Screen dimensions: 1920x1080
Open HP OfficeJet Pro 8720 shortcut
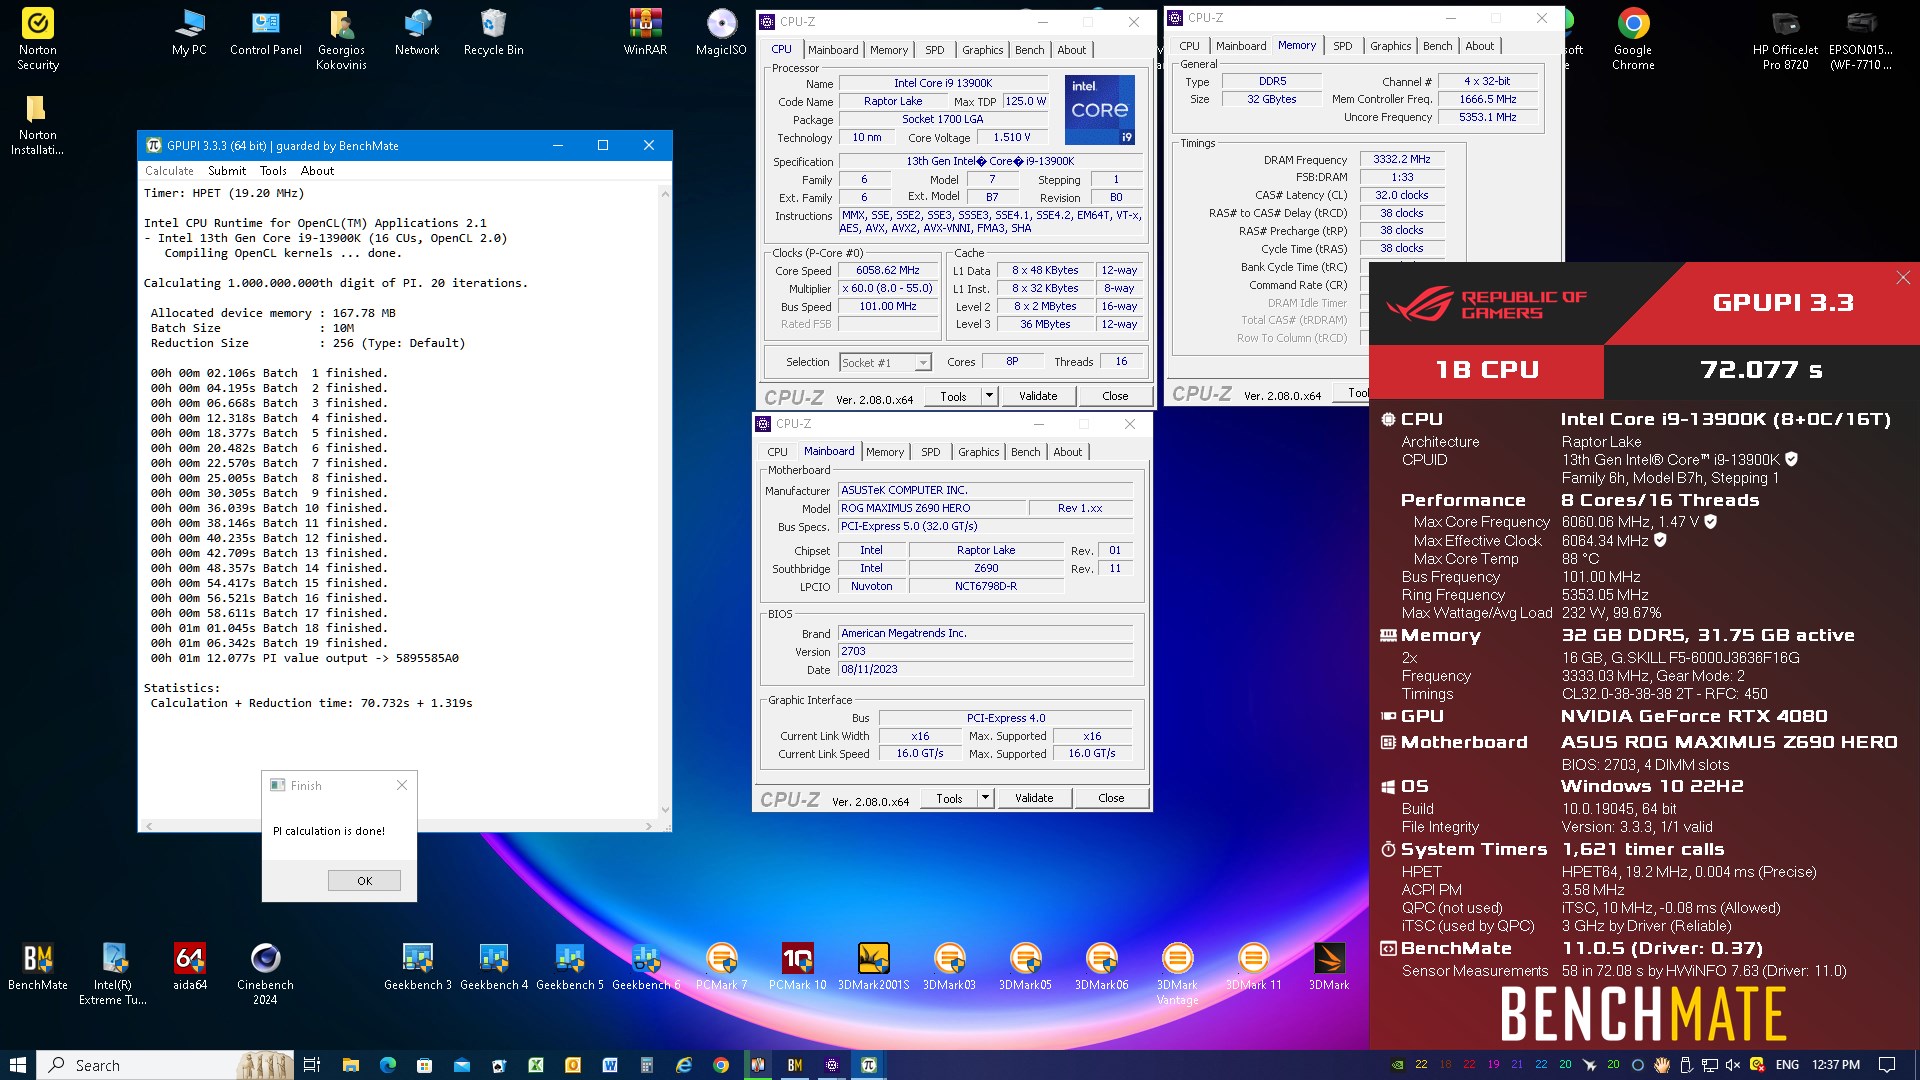[1785, 40]
